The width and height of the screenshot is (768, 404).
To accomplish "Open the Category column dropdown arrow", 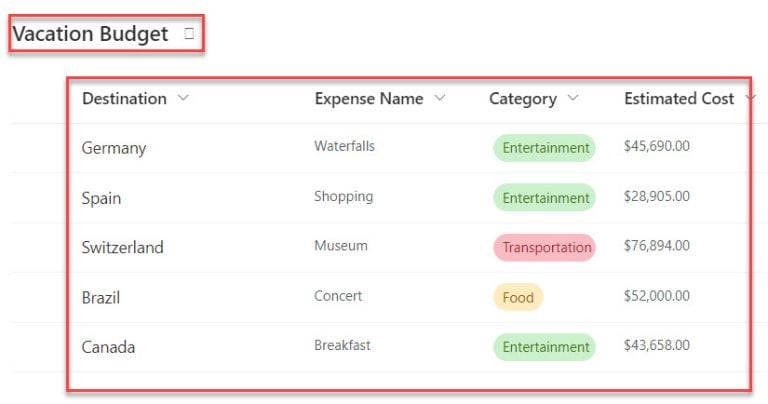I will point(572,98).
